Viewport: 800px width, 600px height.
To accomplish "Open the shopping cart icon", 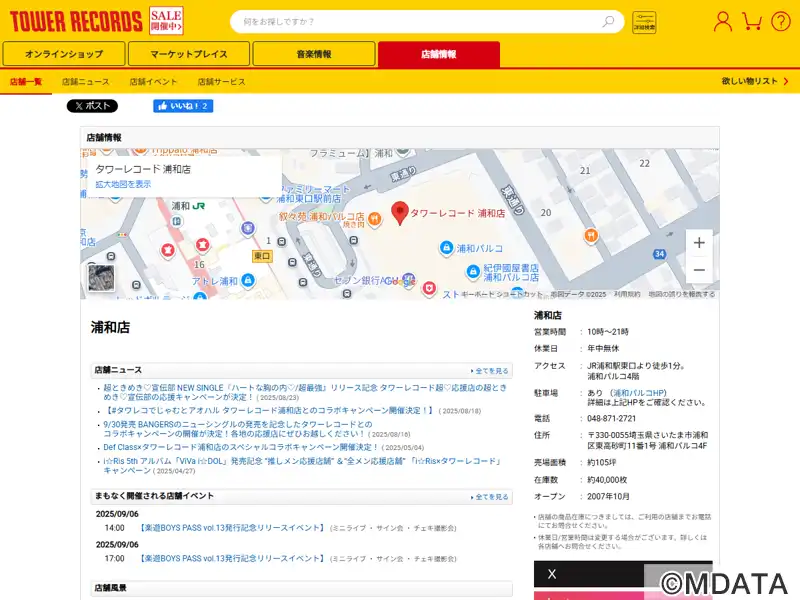I will click(x=752, y=21).
